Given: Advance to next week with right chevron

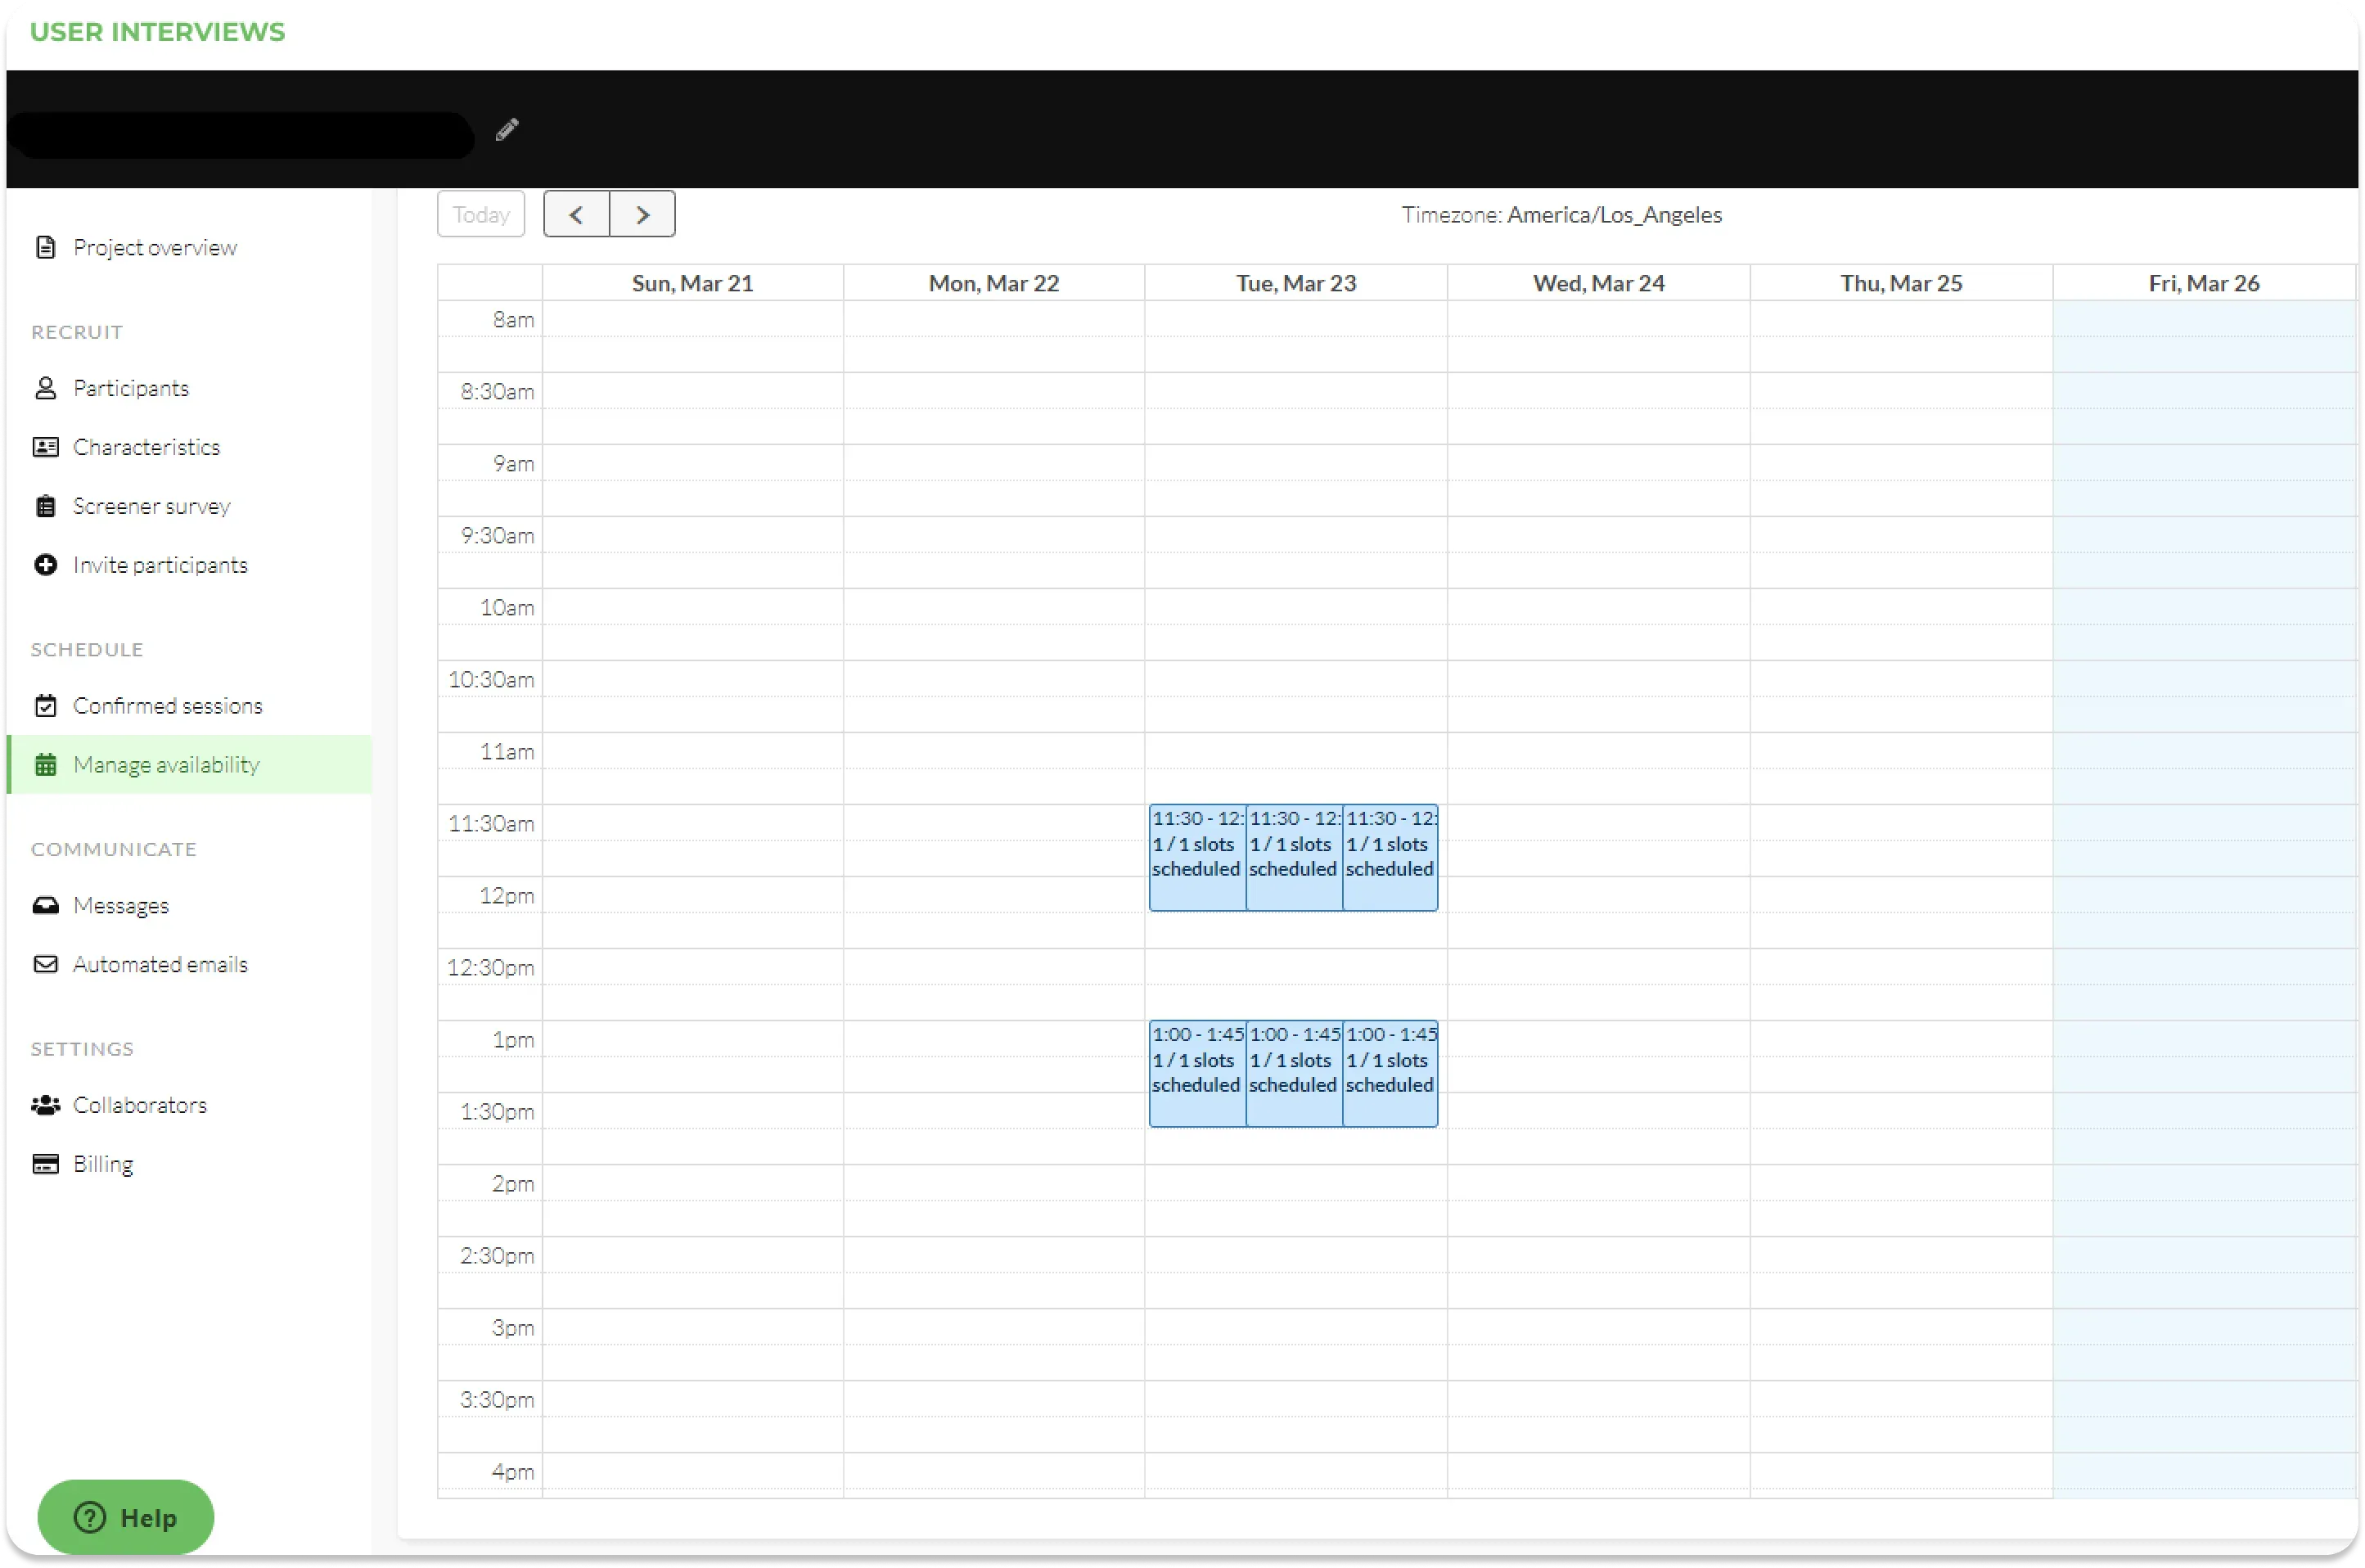Looking at the screenshot, I should 642,214.
